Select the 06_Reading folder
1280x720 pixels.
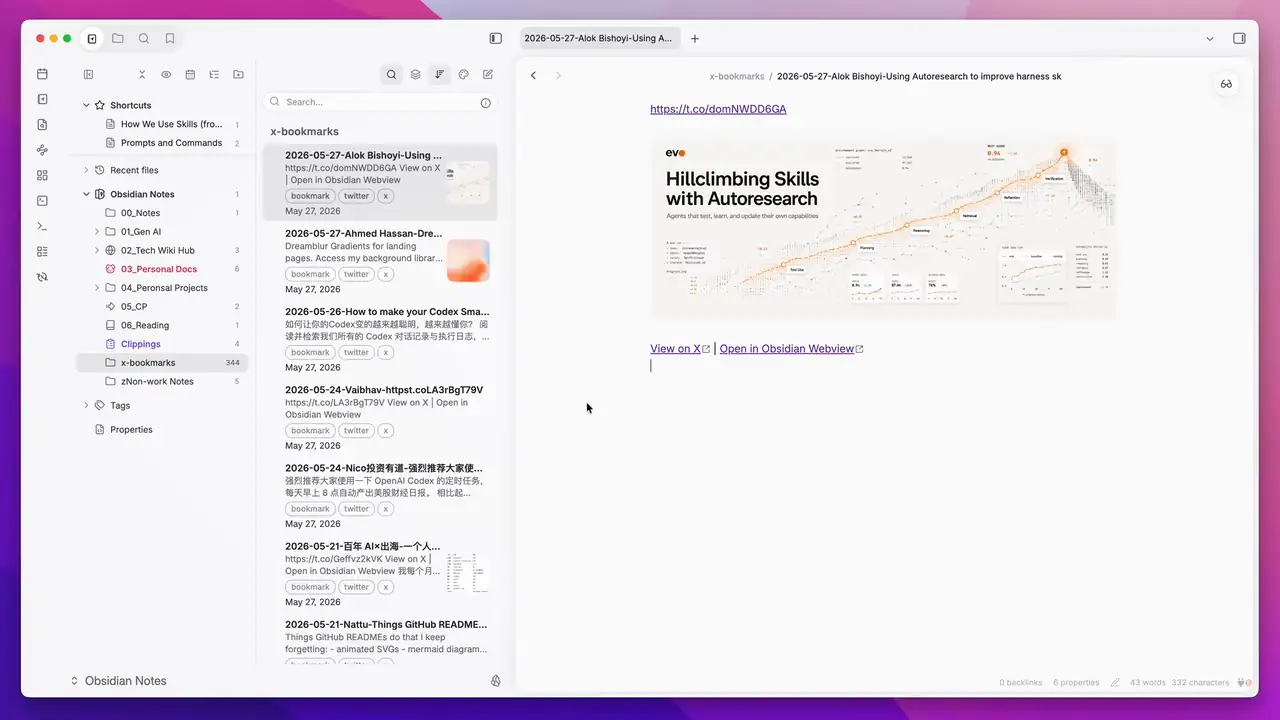(162, 325)
